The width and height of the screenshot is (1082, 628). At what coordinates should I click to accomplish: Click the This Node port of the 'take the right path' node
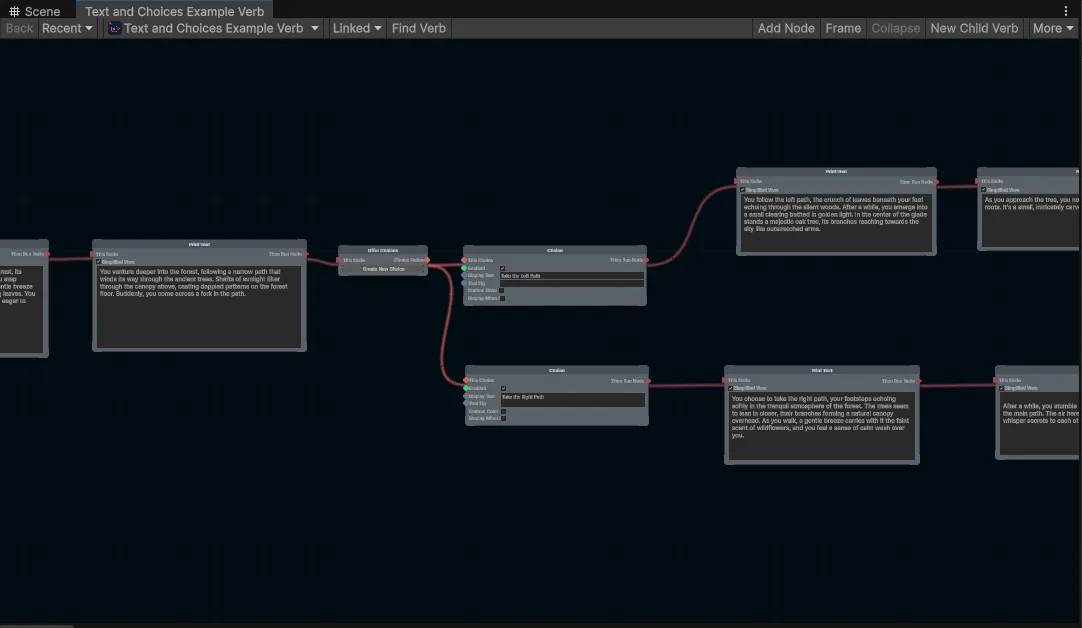click(725, 380)
